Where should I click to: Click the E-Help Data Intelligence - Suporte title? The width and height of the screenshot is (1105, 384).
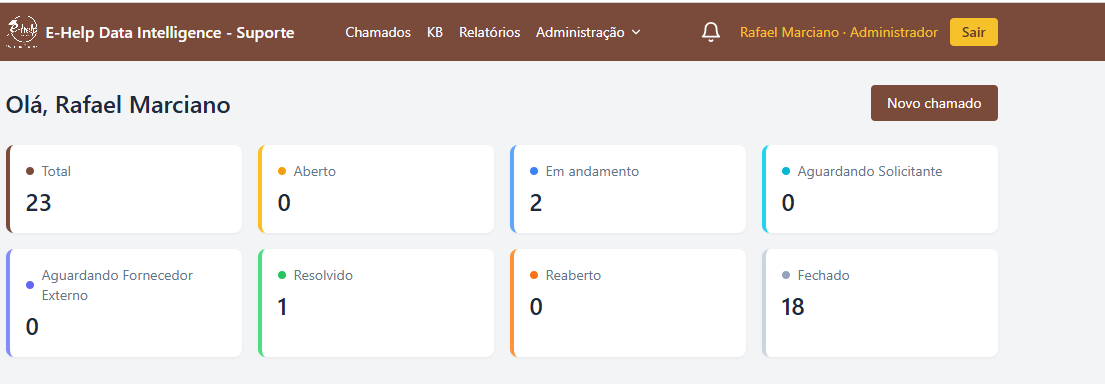click(170, 32)
